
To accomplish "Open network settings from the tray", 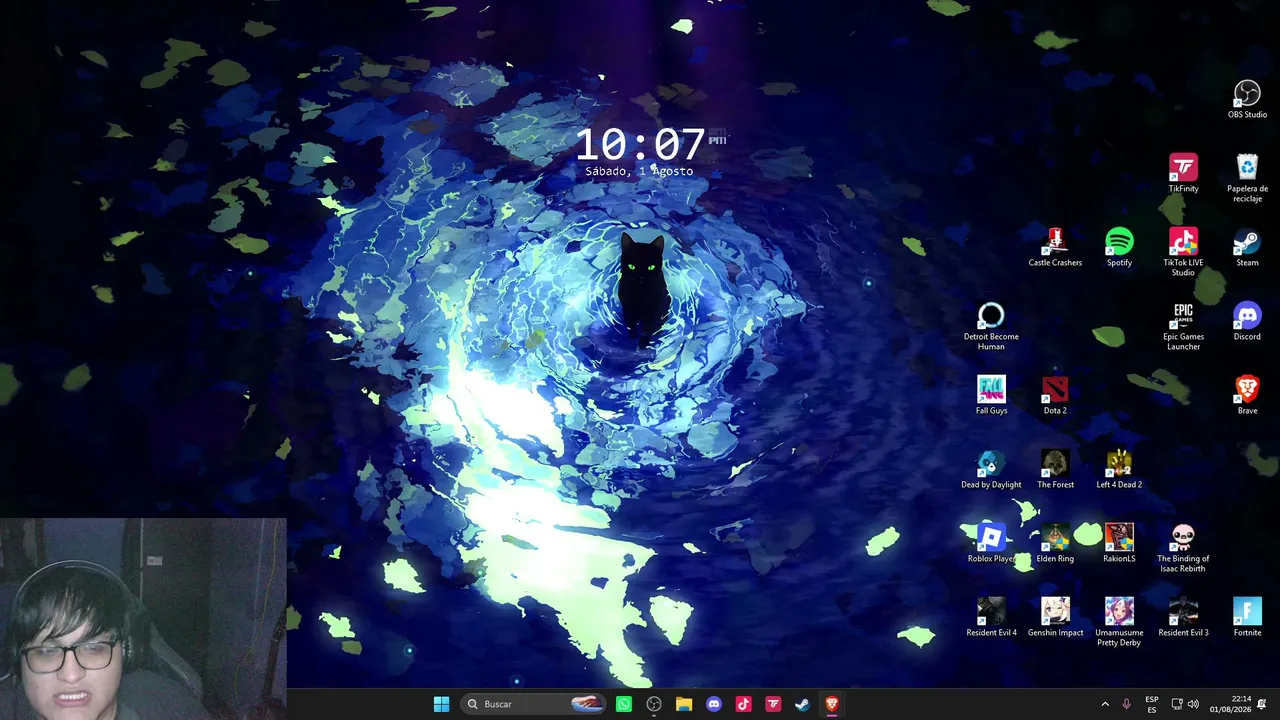I will click(x=1177, y=704).
